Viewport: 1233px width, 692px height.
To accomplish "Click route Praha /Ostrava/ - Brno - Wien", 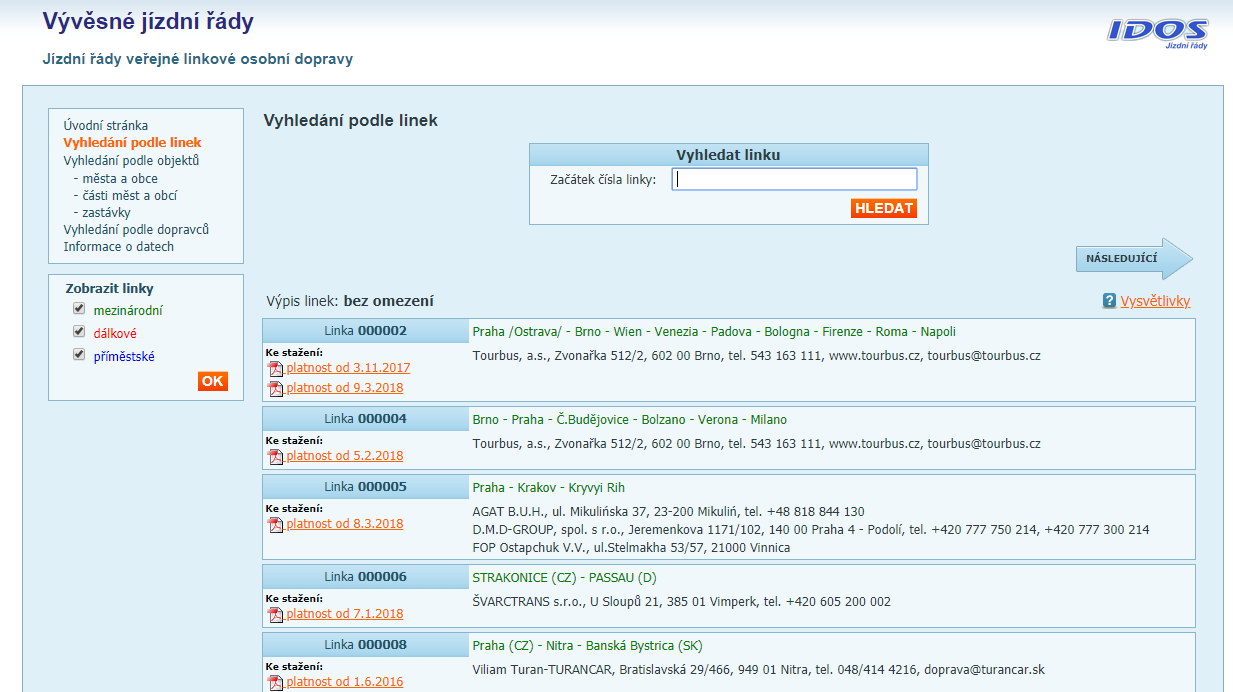I will click(714, 332).
